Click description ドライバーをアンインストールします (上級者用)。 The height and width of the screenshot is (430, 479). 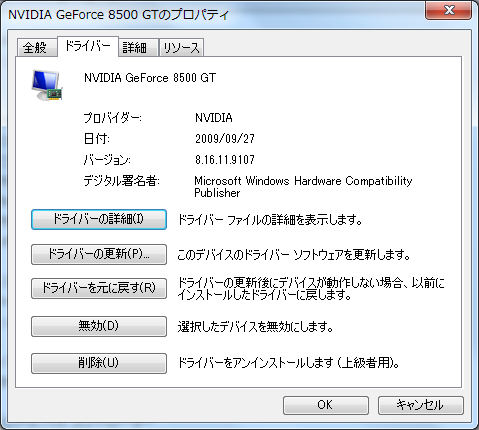click(289, 363)
